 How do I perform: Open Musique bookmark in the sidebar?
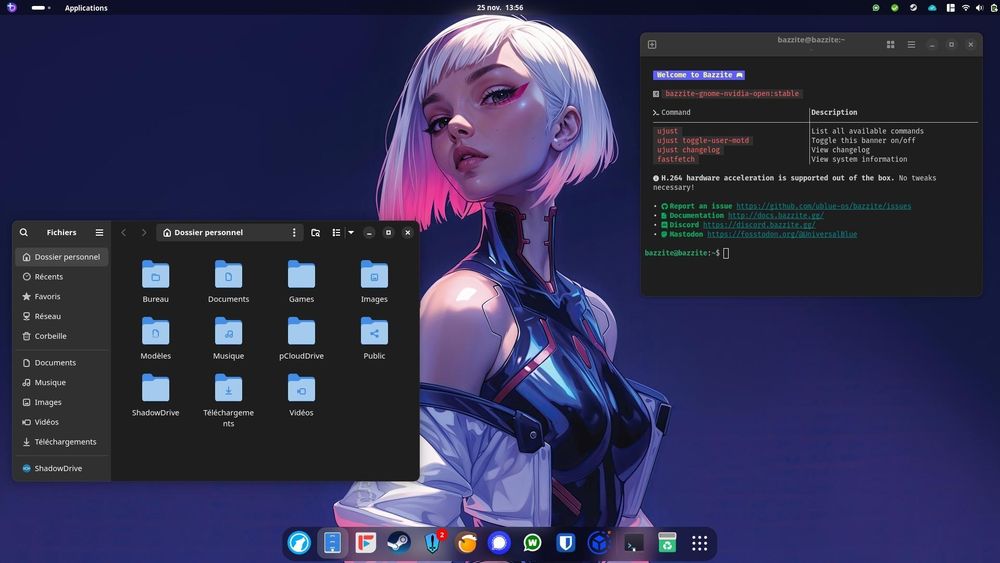point(61,383)
